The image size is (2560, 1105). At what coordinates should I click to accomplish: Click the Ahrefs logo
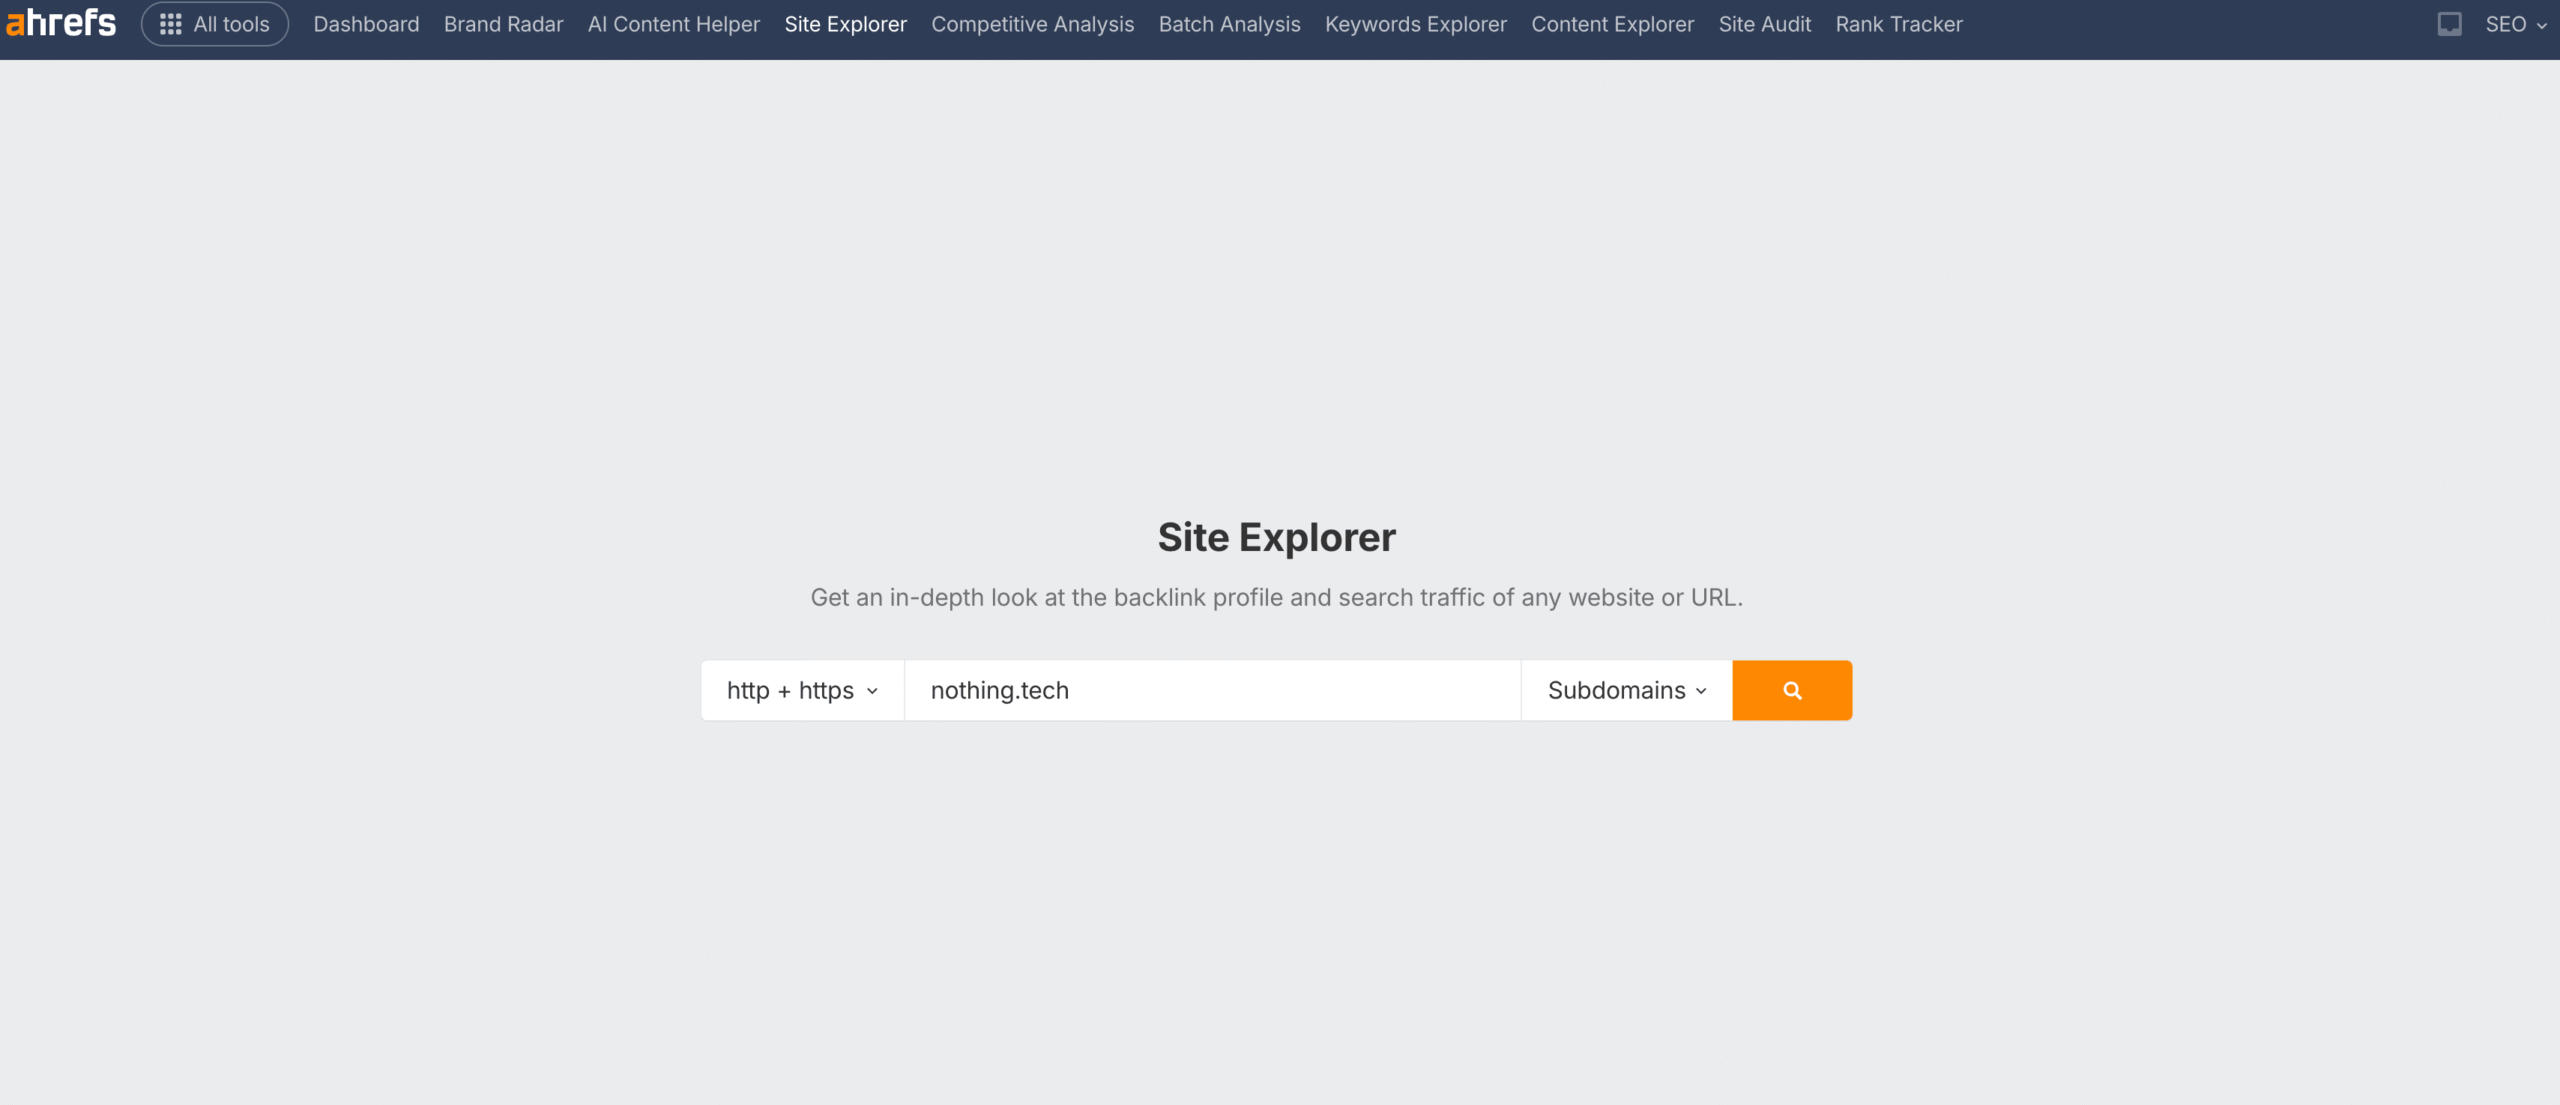(61, 23)
